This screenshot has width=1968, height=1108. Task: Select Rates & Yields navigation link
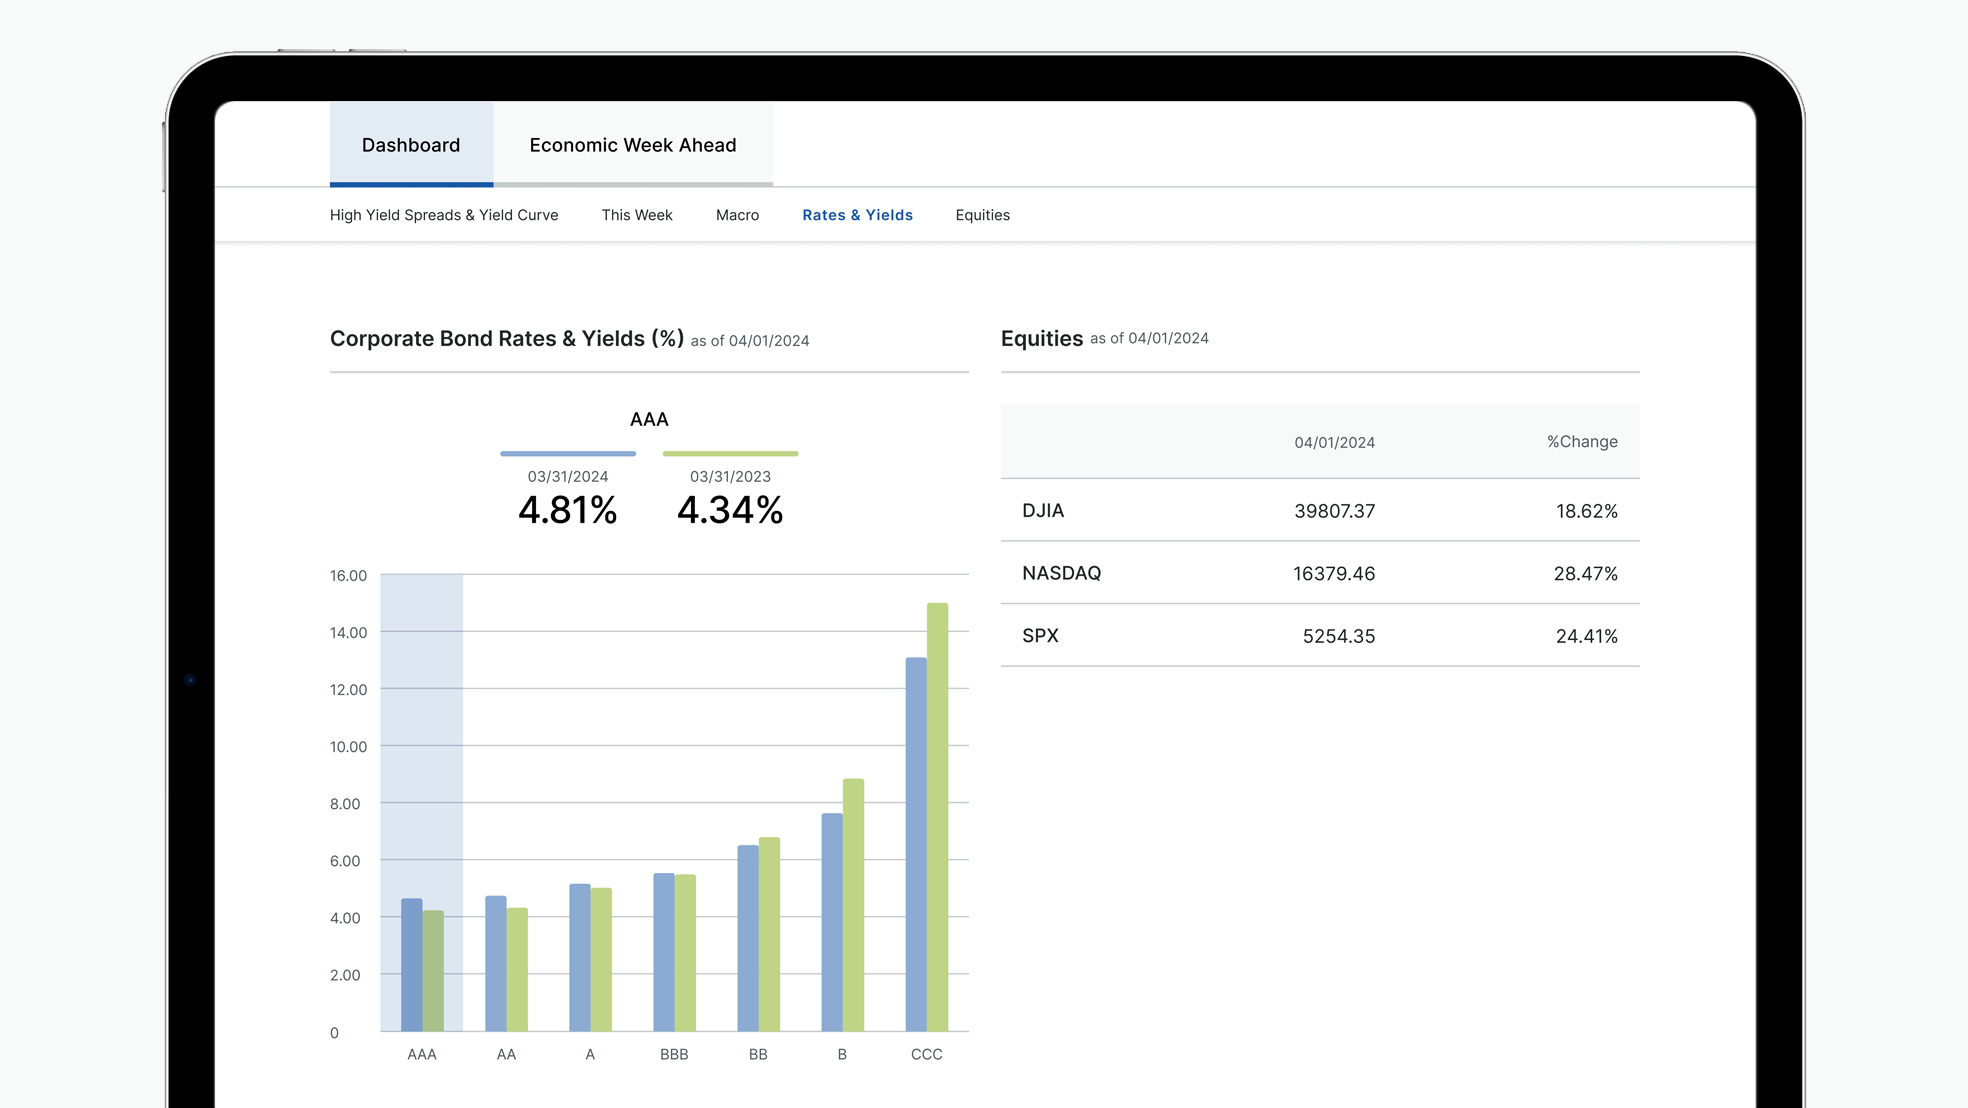coord(857,215)
